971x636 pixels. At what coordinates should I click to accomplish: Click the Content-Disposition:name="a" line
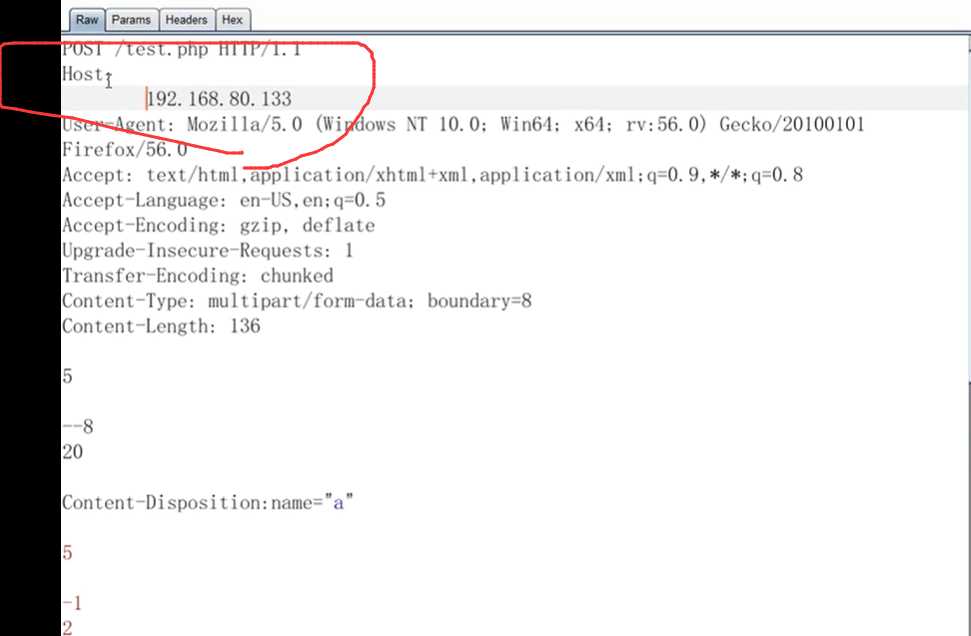coord(207,502)
